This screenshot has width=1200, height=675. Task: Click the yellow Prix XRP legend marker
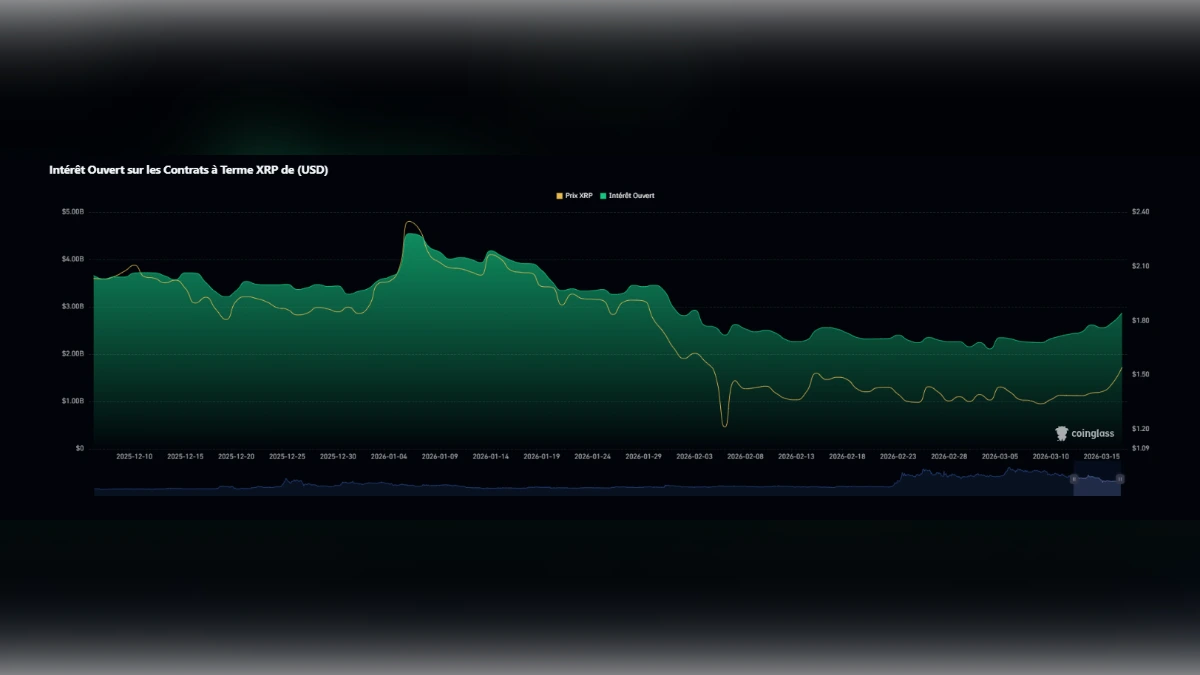[559, 196]
